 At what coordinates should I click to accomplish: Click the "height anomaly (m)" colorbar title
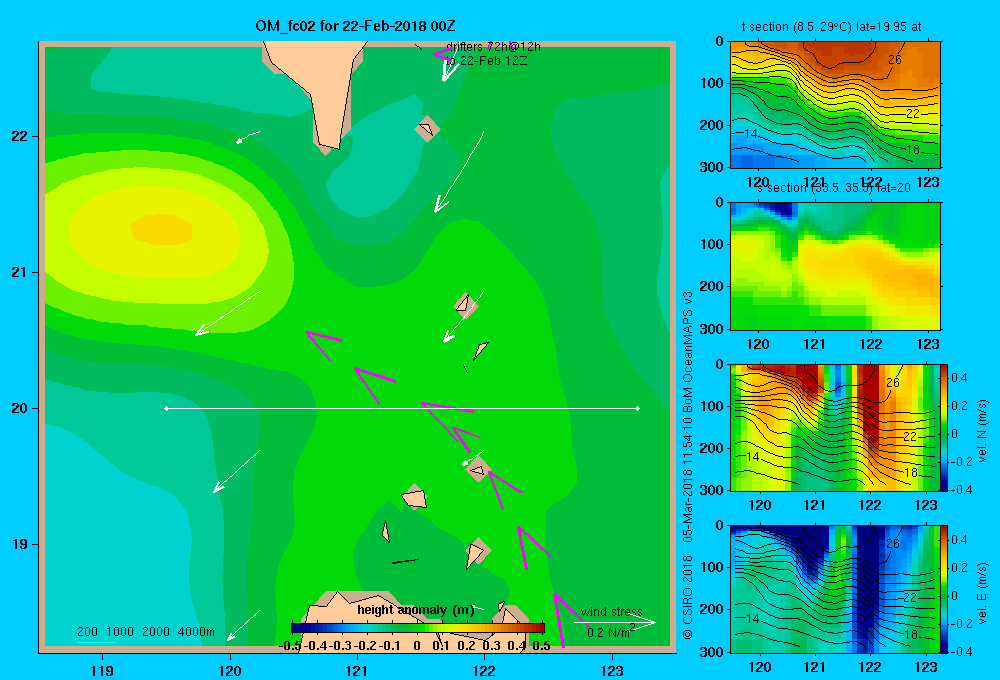pyautogui.click(x=416, y=610)
